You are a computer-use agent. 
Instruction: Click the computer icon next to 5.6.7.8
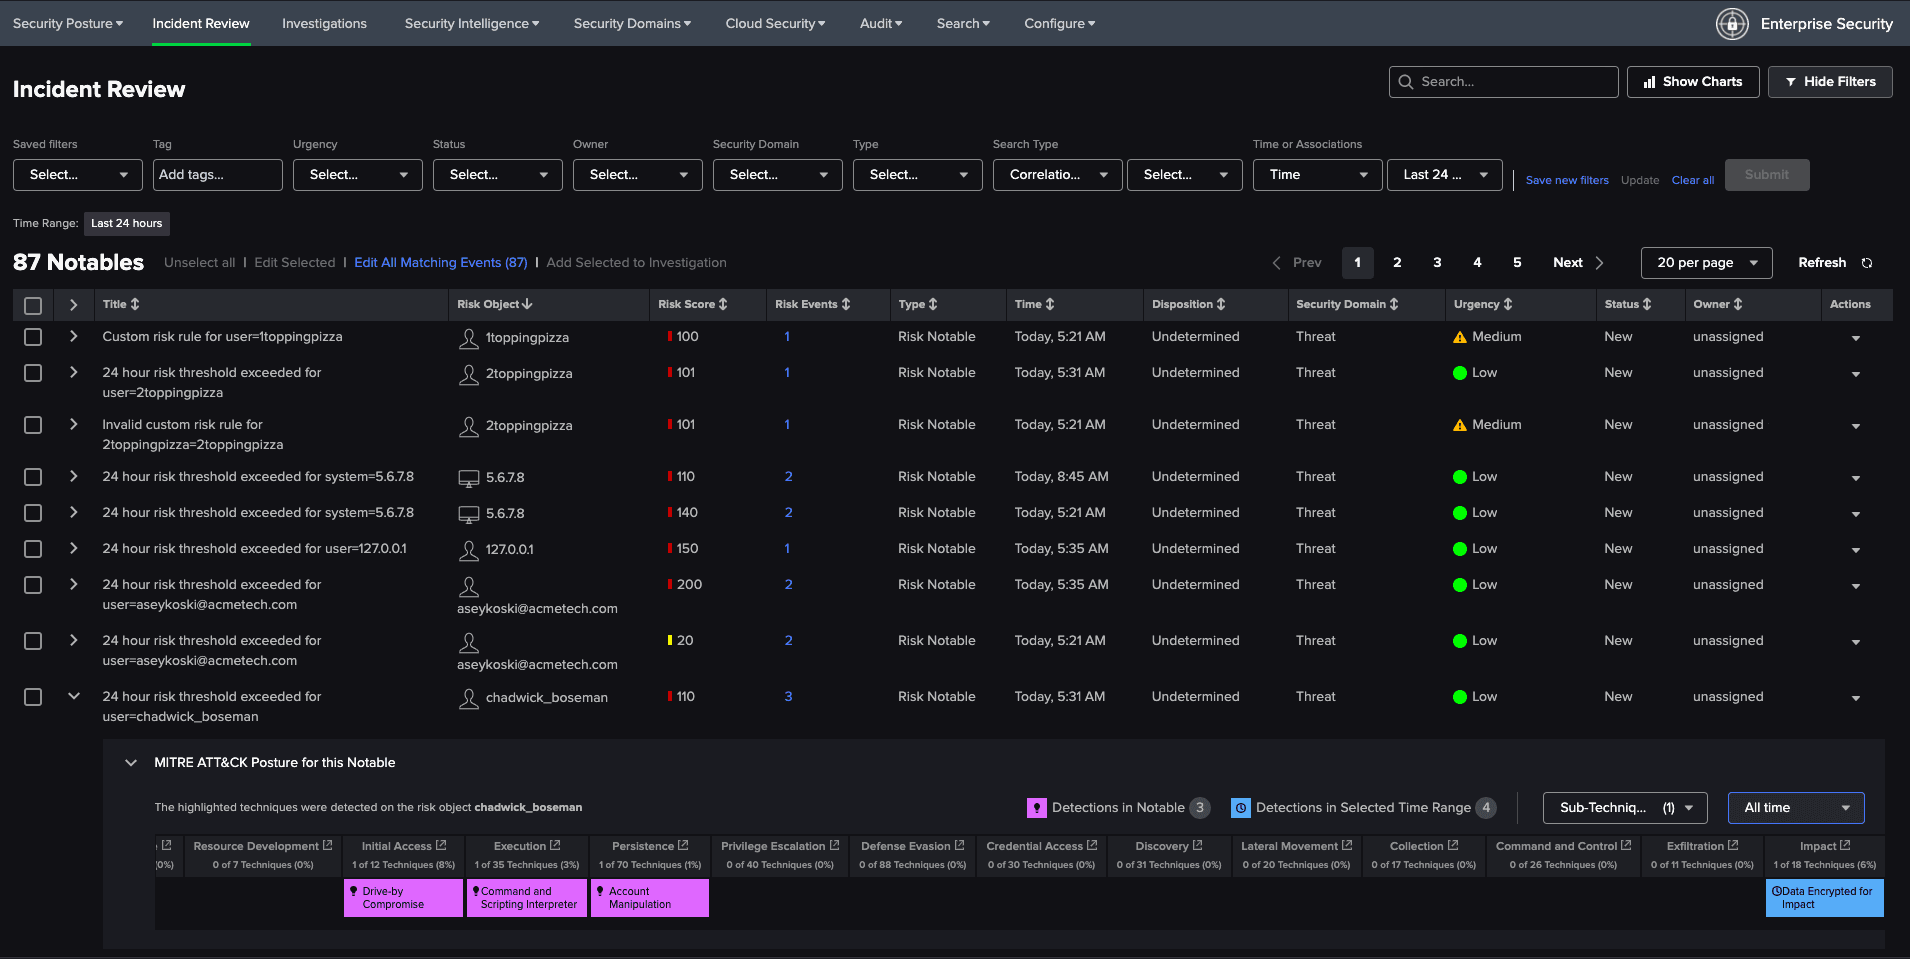(x=469, y=477)
